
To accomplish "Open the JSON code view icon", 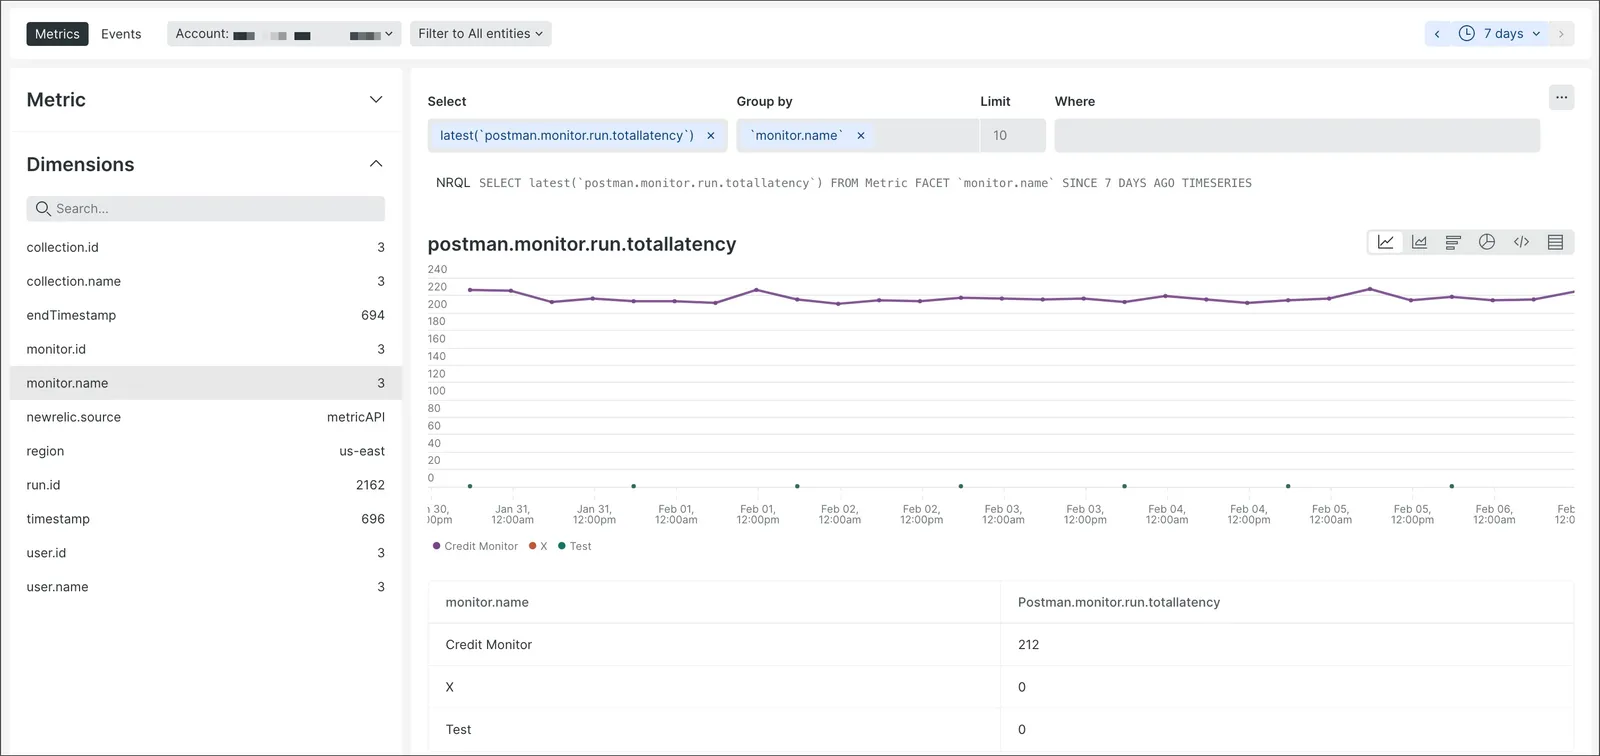I will click(1521, 242).
